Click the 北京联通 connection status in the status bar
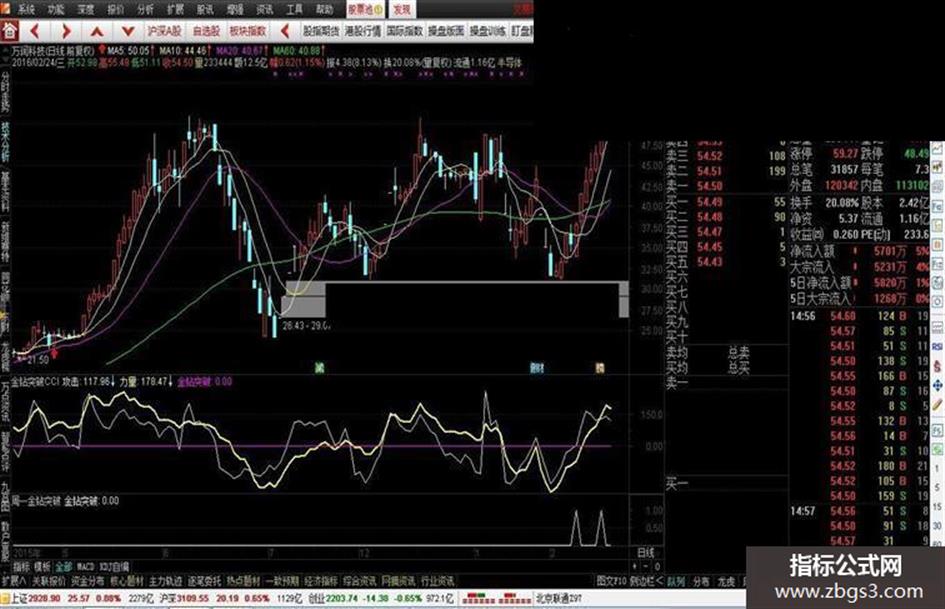The height and width of the screenshot is (609, 945). click(x=559, y=599)
